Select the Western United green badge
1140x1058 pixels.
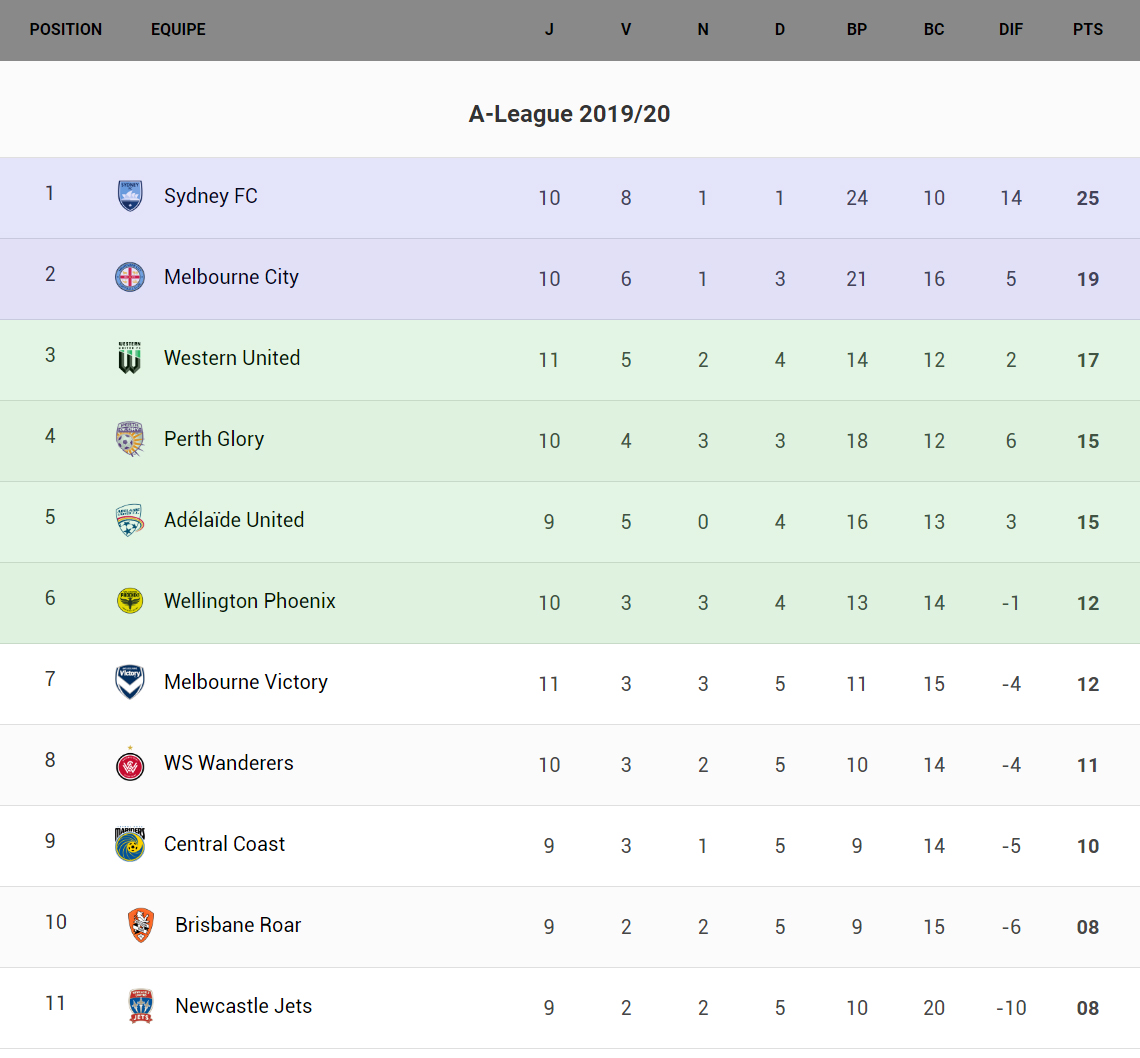(130, 358)
